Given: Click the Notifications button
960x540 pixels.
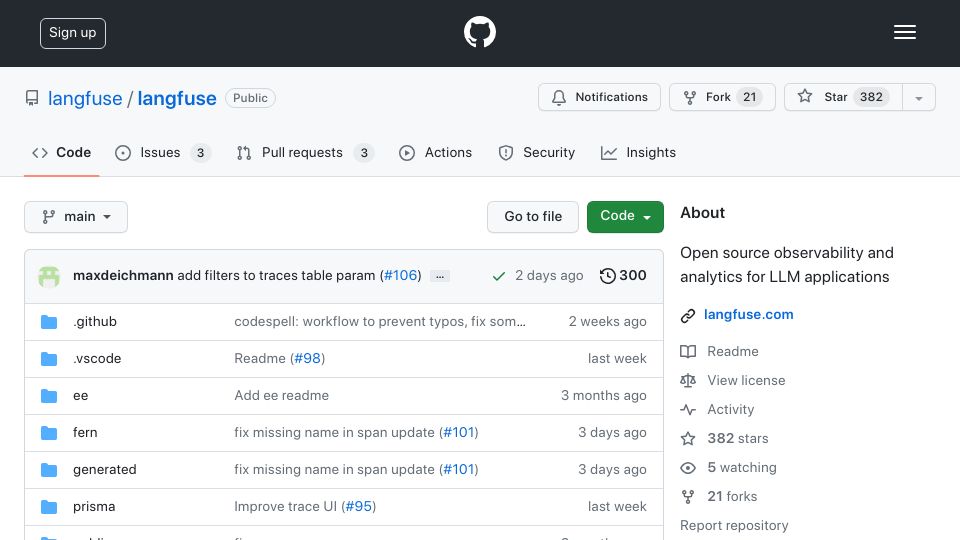Looking at the screenshot, I should point(599,97).
